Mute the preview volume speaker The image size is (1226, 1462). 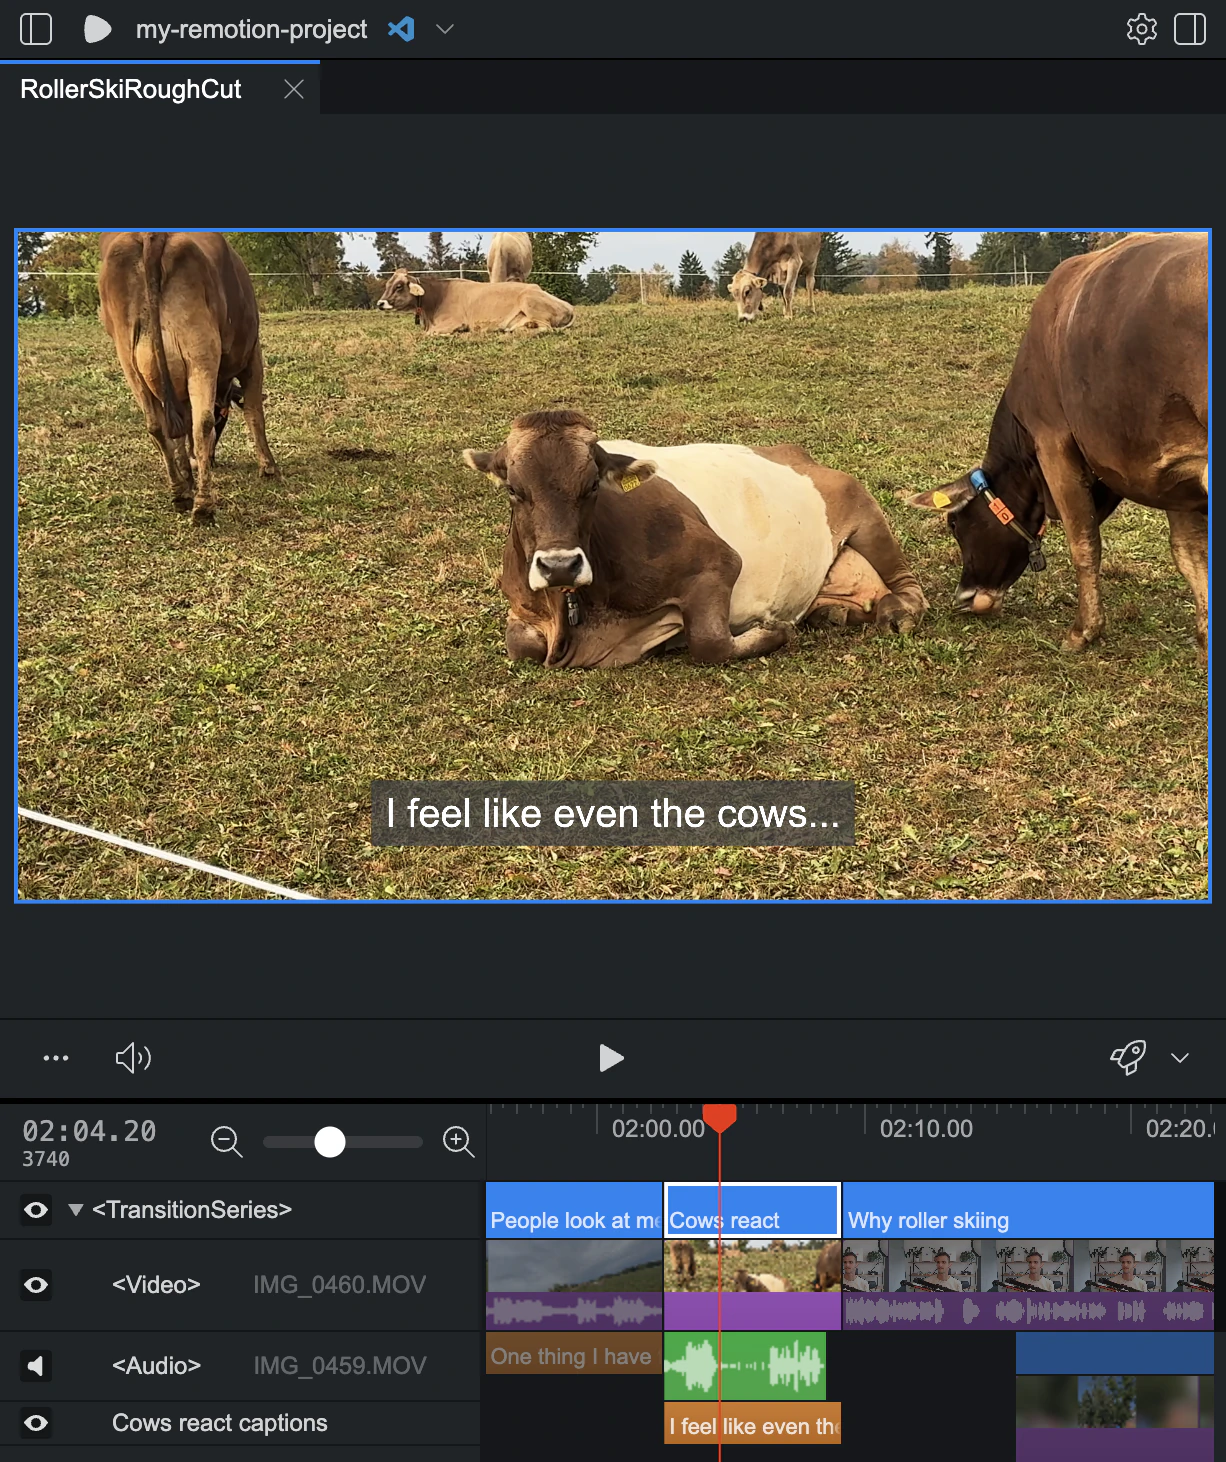[133, 1058]
